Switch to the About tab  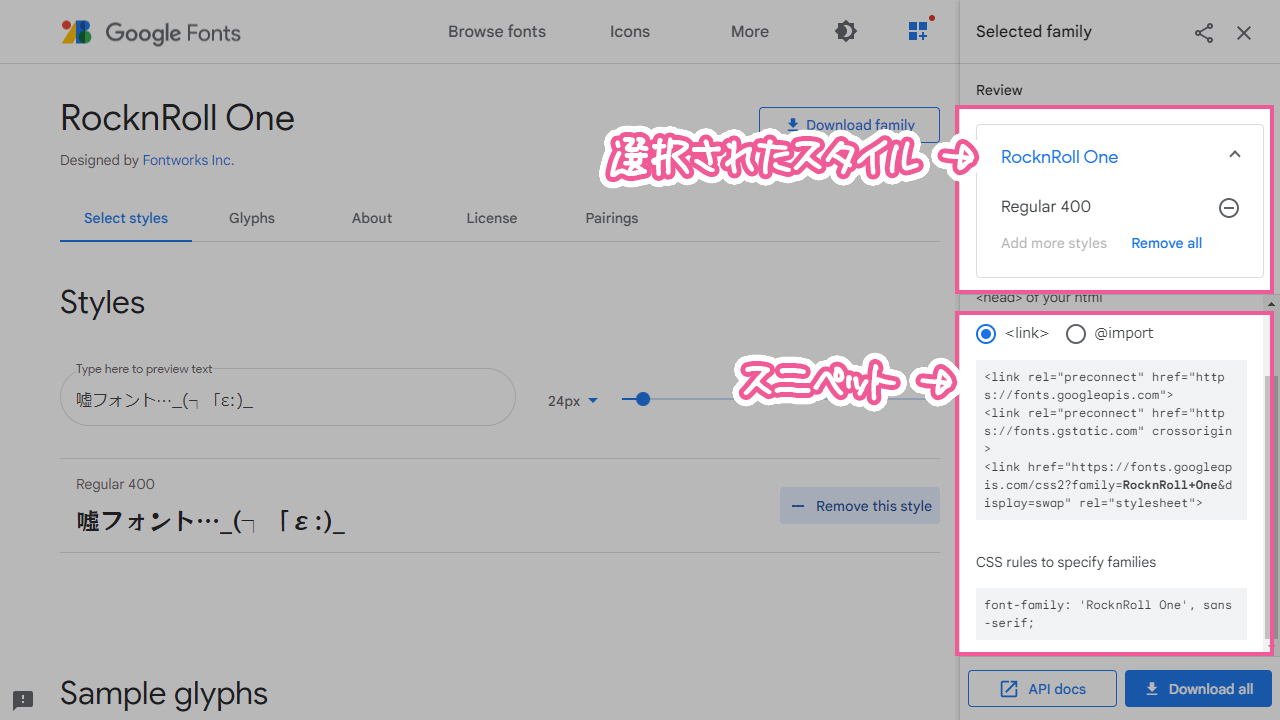(x=372, y=218)
